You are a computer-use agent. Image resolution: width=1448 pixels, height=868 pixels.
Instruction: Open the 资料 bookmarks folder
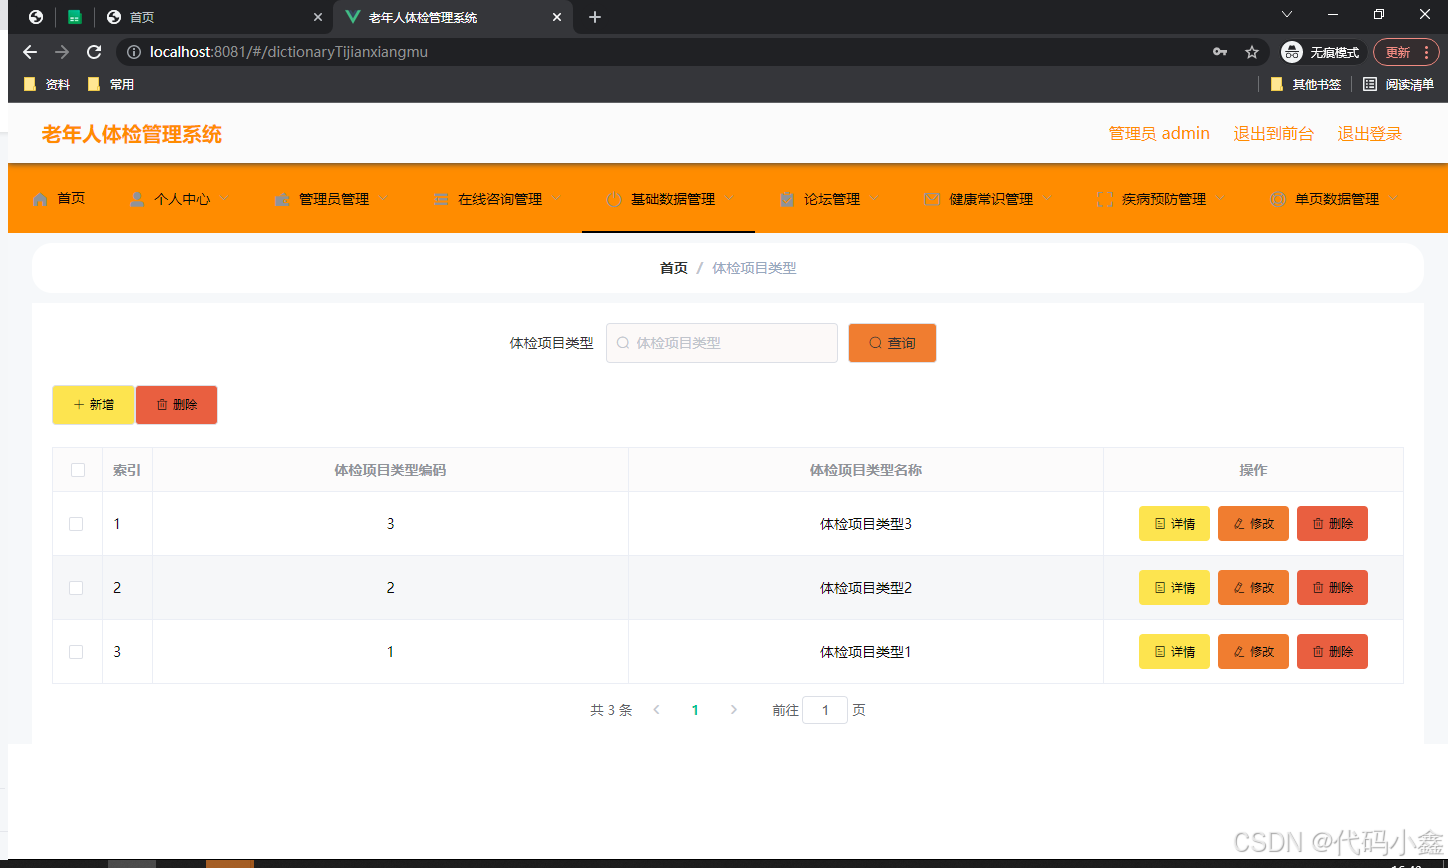[x=47, y=85]
